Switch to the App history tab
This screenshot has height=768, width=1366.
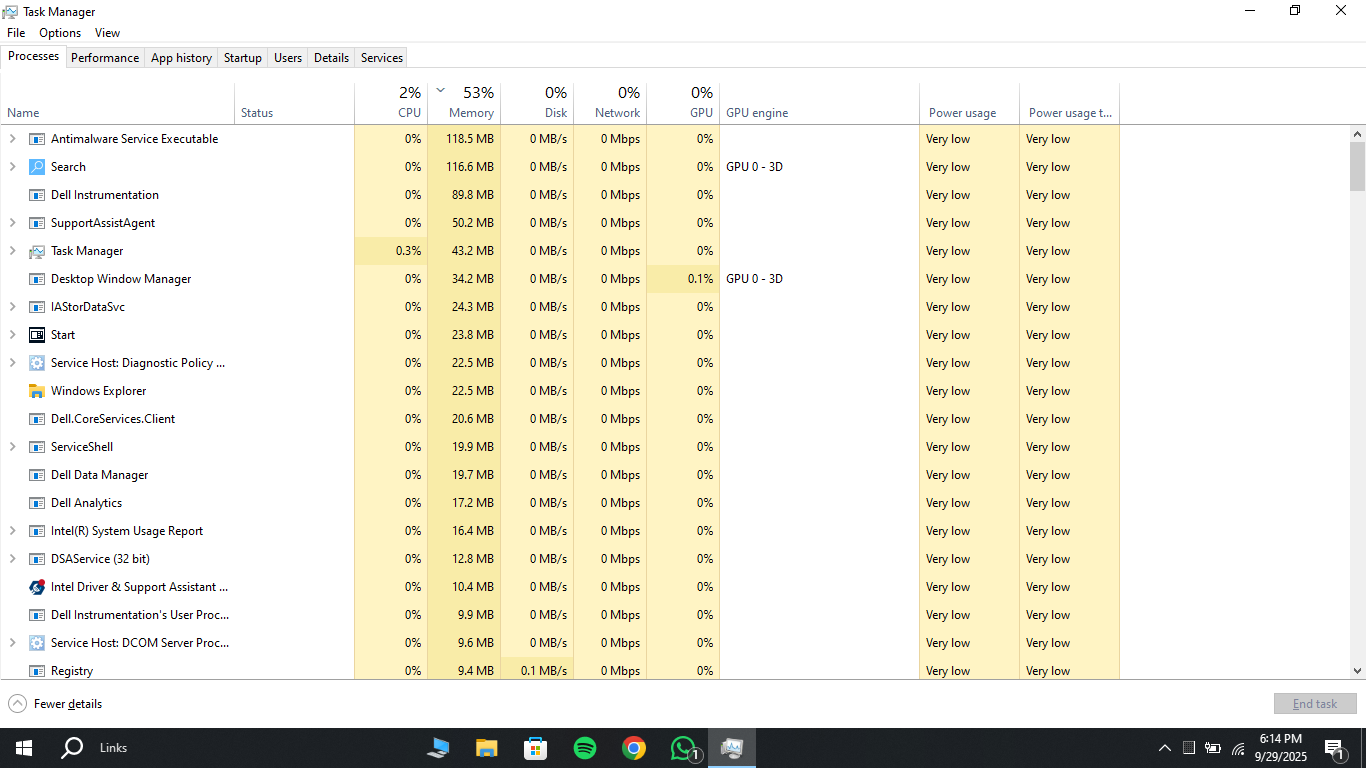pyautogui.click(x=181, y=58)
